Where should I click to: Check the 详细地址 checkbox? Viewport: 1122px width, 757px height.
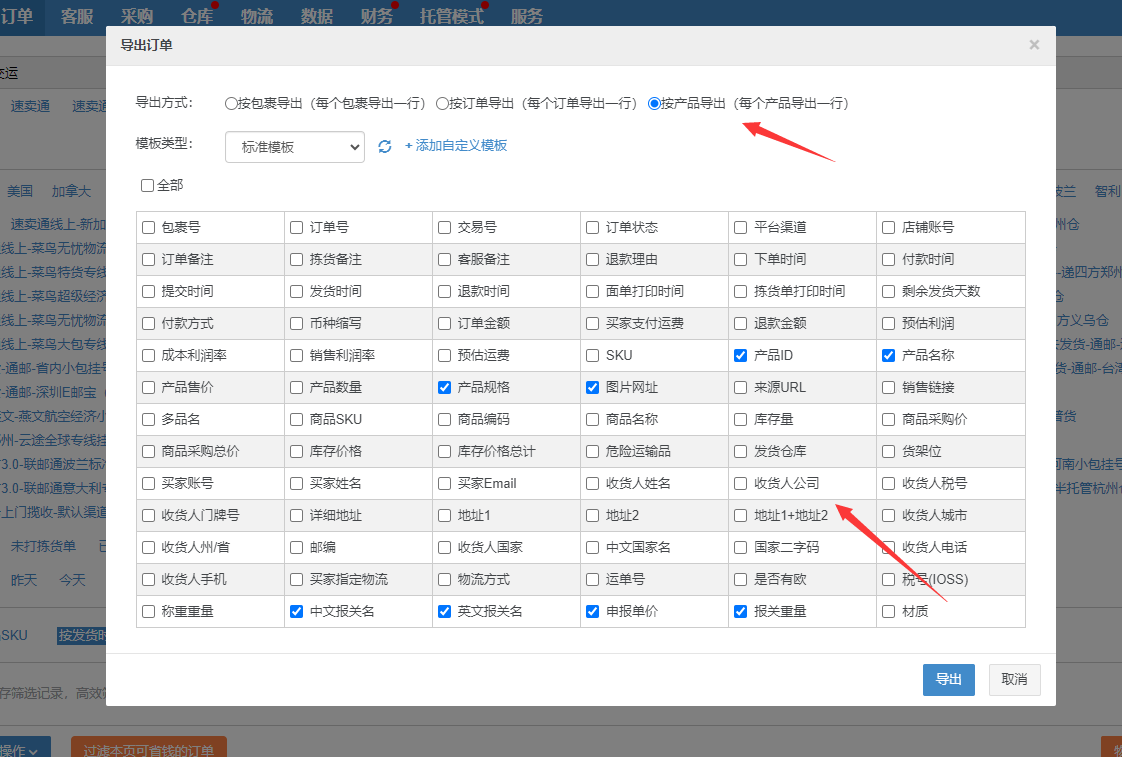tap(296, 516)
